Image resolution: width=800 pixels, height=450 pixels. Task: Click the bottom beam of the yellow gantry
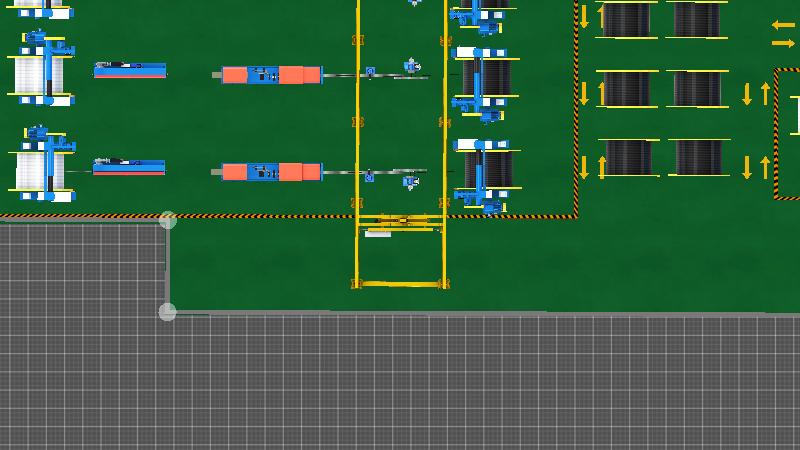click(x=400, y=284)
